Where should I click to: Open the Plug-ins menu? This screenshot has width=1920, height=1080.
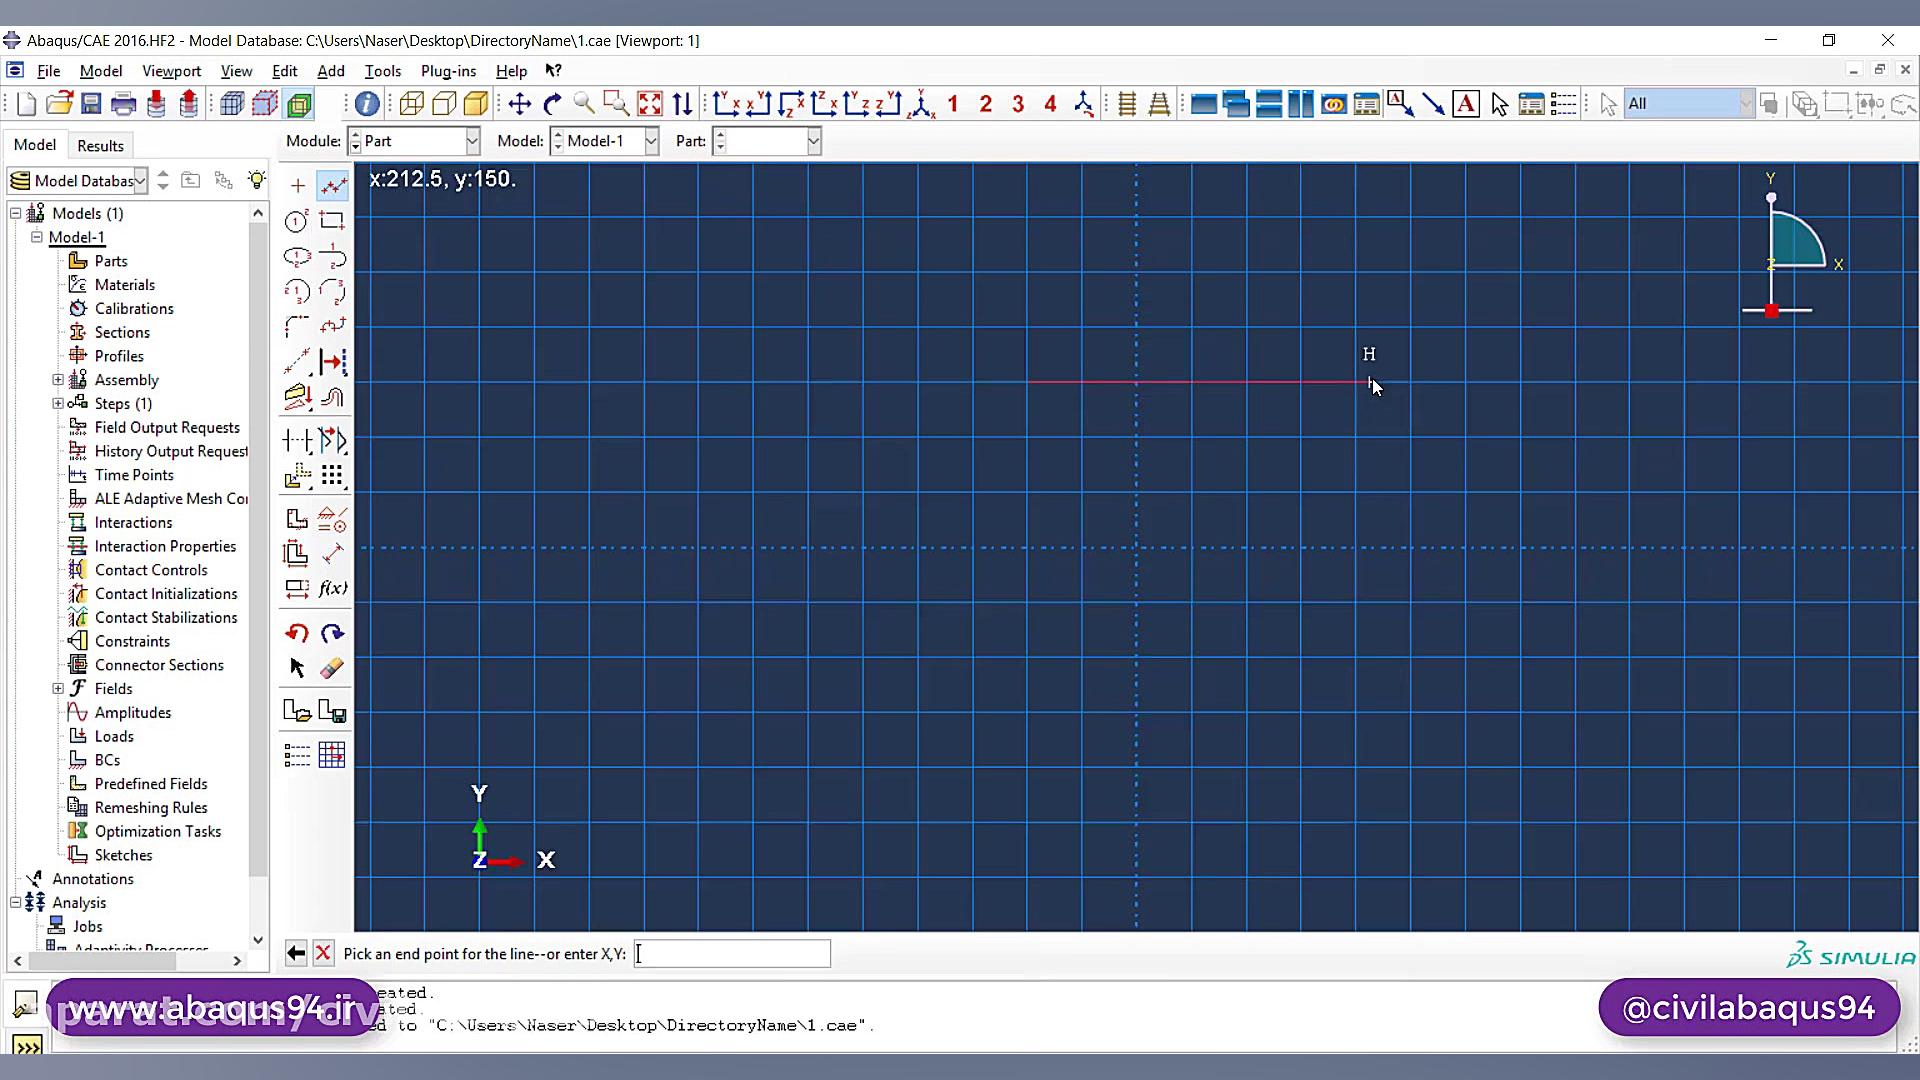pyautogui.click(x=448, y=71)
